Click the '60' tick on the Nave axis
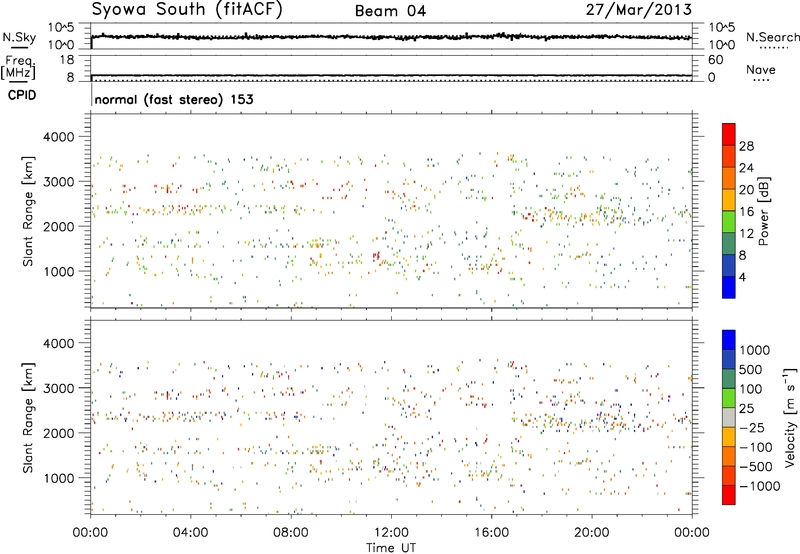Viewport: 800px width, 554px height. [715, 60]
